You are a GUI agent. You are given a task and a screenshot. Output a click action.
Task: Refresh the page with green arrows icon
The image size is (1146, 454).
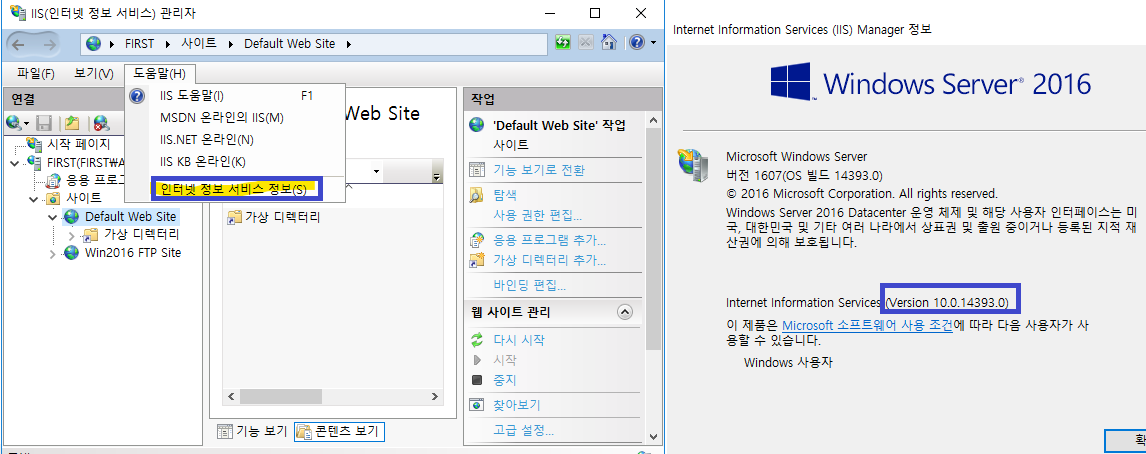click(563, 42)
